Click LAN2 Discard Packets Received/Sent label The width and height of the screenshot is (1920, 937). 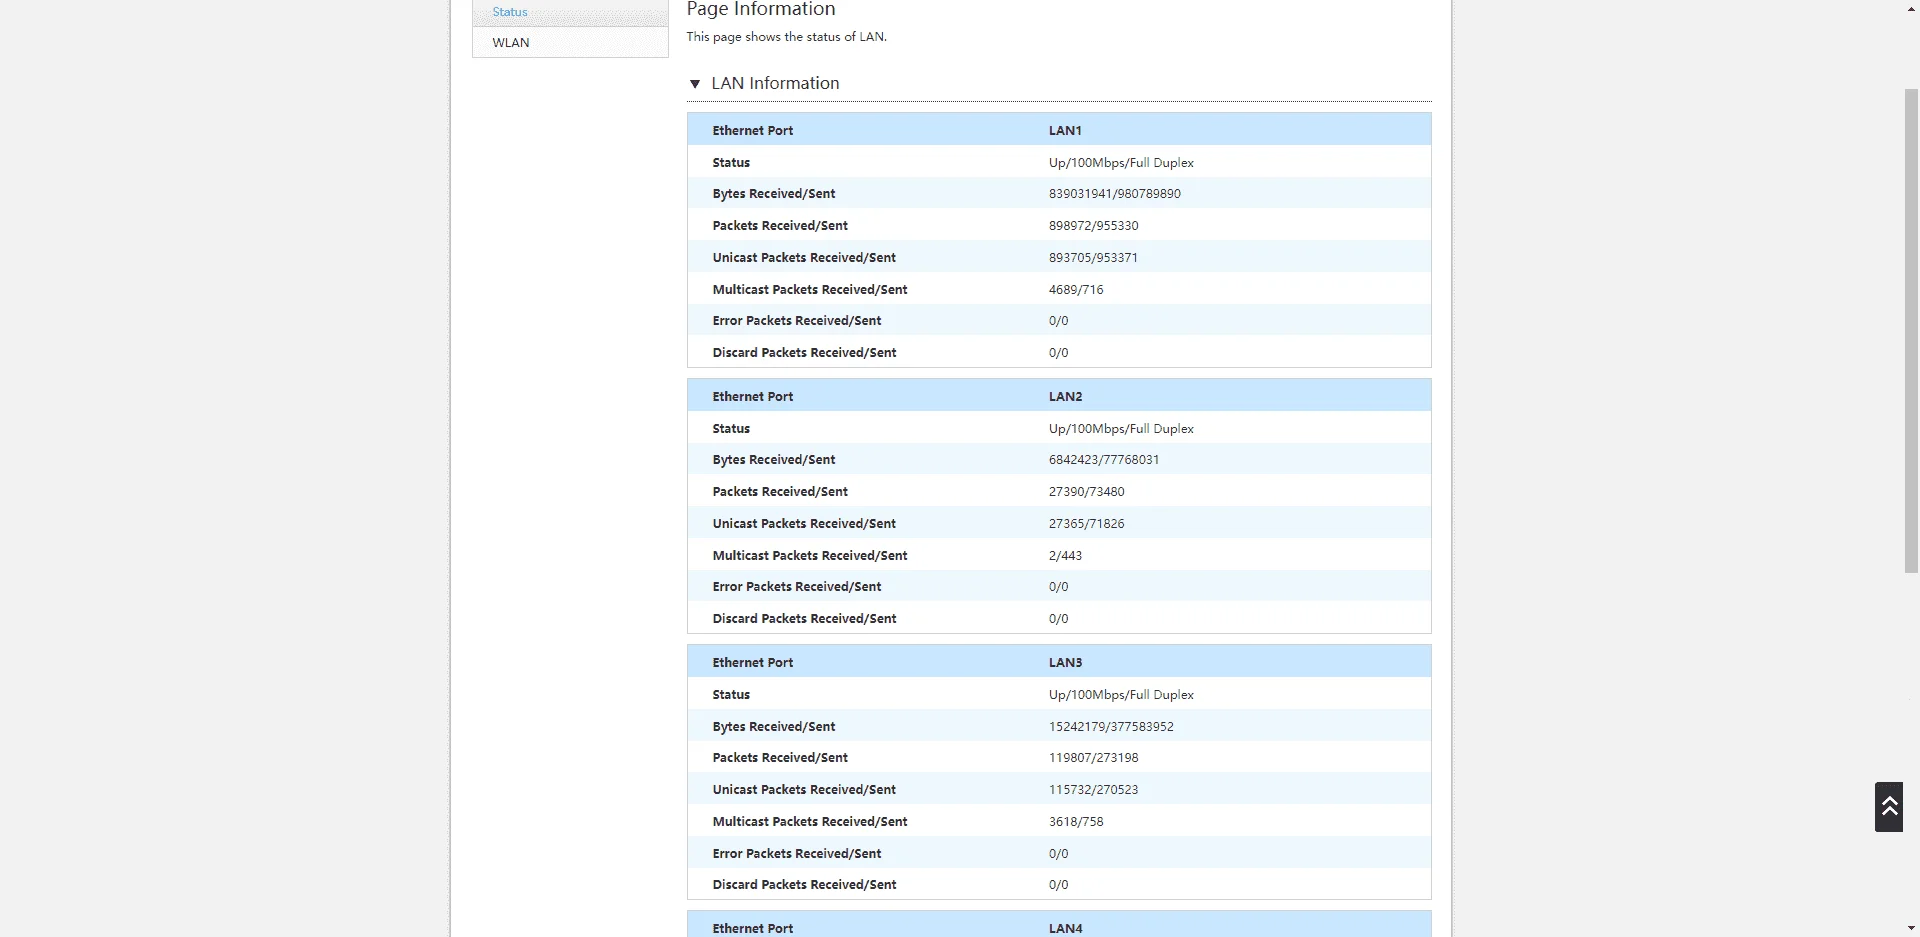(x=804, y=619)
